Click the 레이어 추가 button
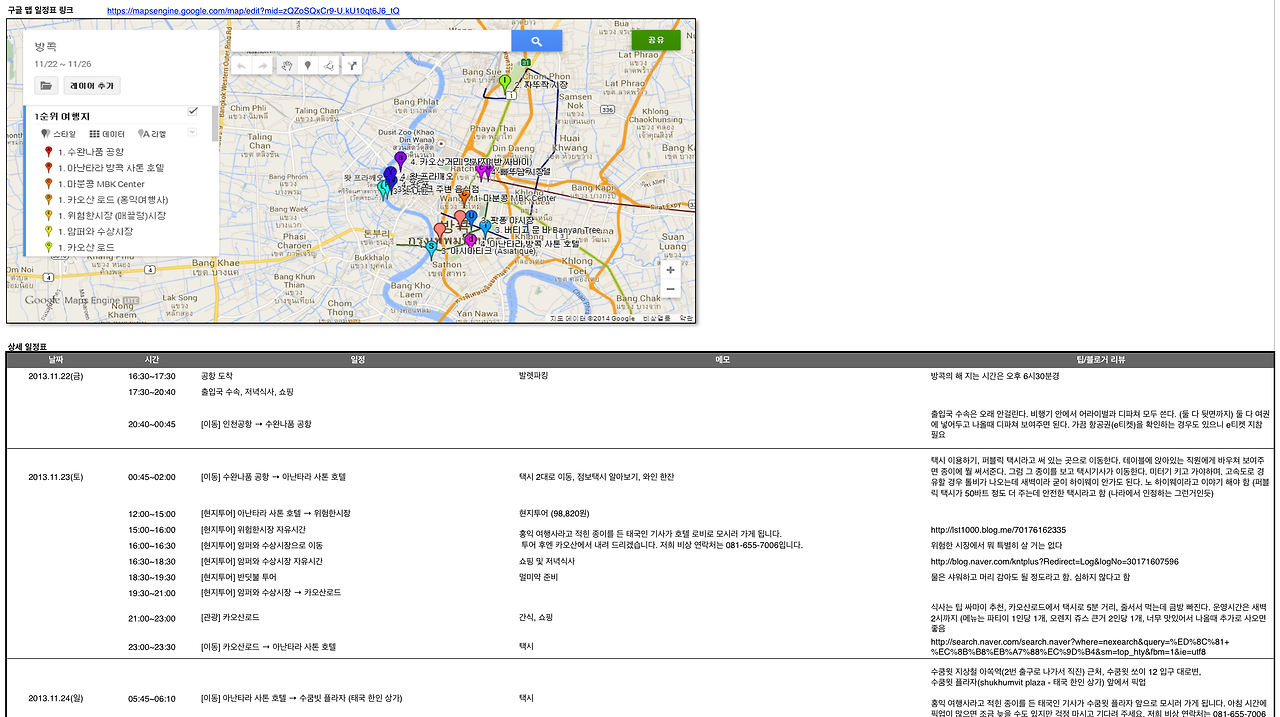Viewport: 1280px width, 717px height. point(92,86)
